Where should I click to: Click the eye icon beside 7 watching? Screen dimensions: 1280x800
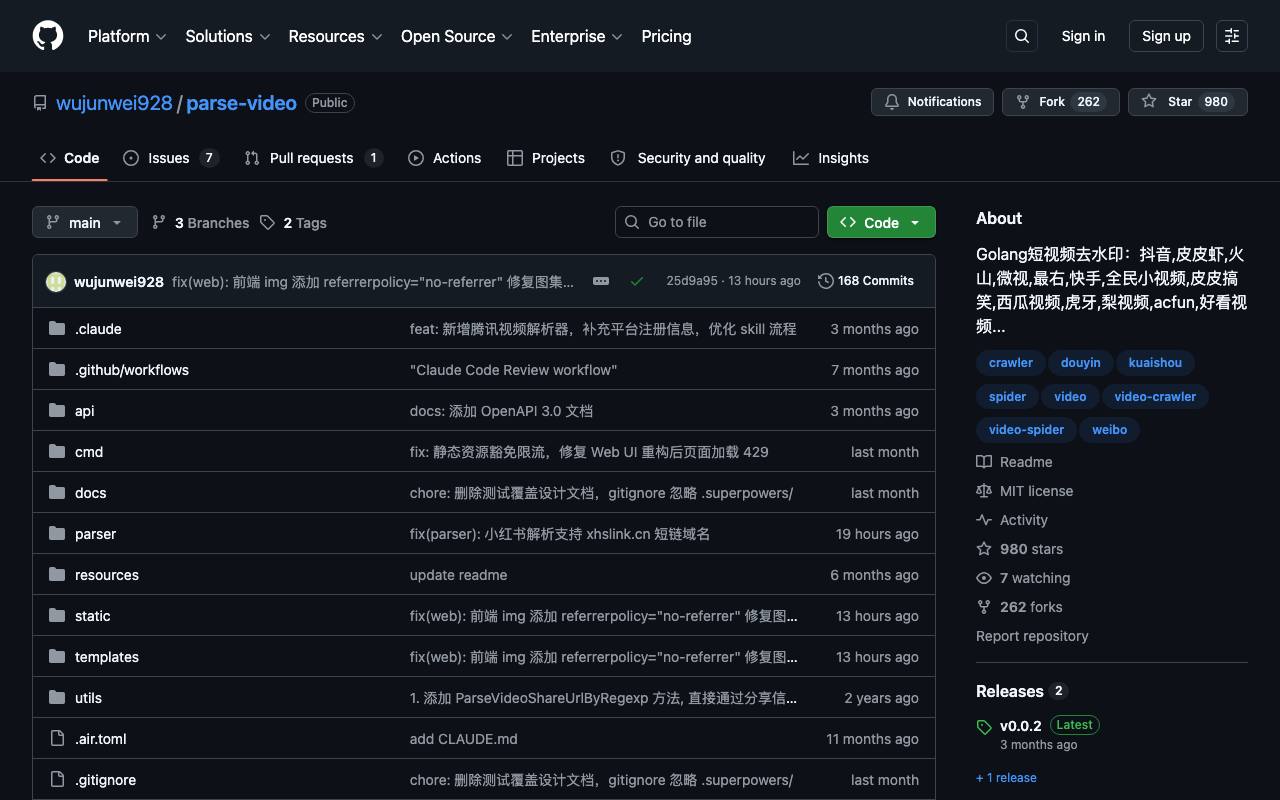(x=984, y=578)
